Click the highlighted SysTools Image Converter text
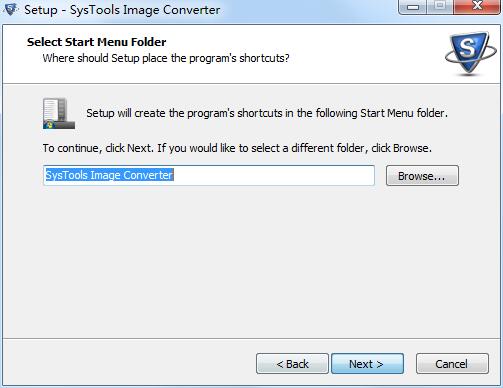This screenshot has width=503, height=388. (x=109, y=175)
